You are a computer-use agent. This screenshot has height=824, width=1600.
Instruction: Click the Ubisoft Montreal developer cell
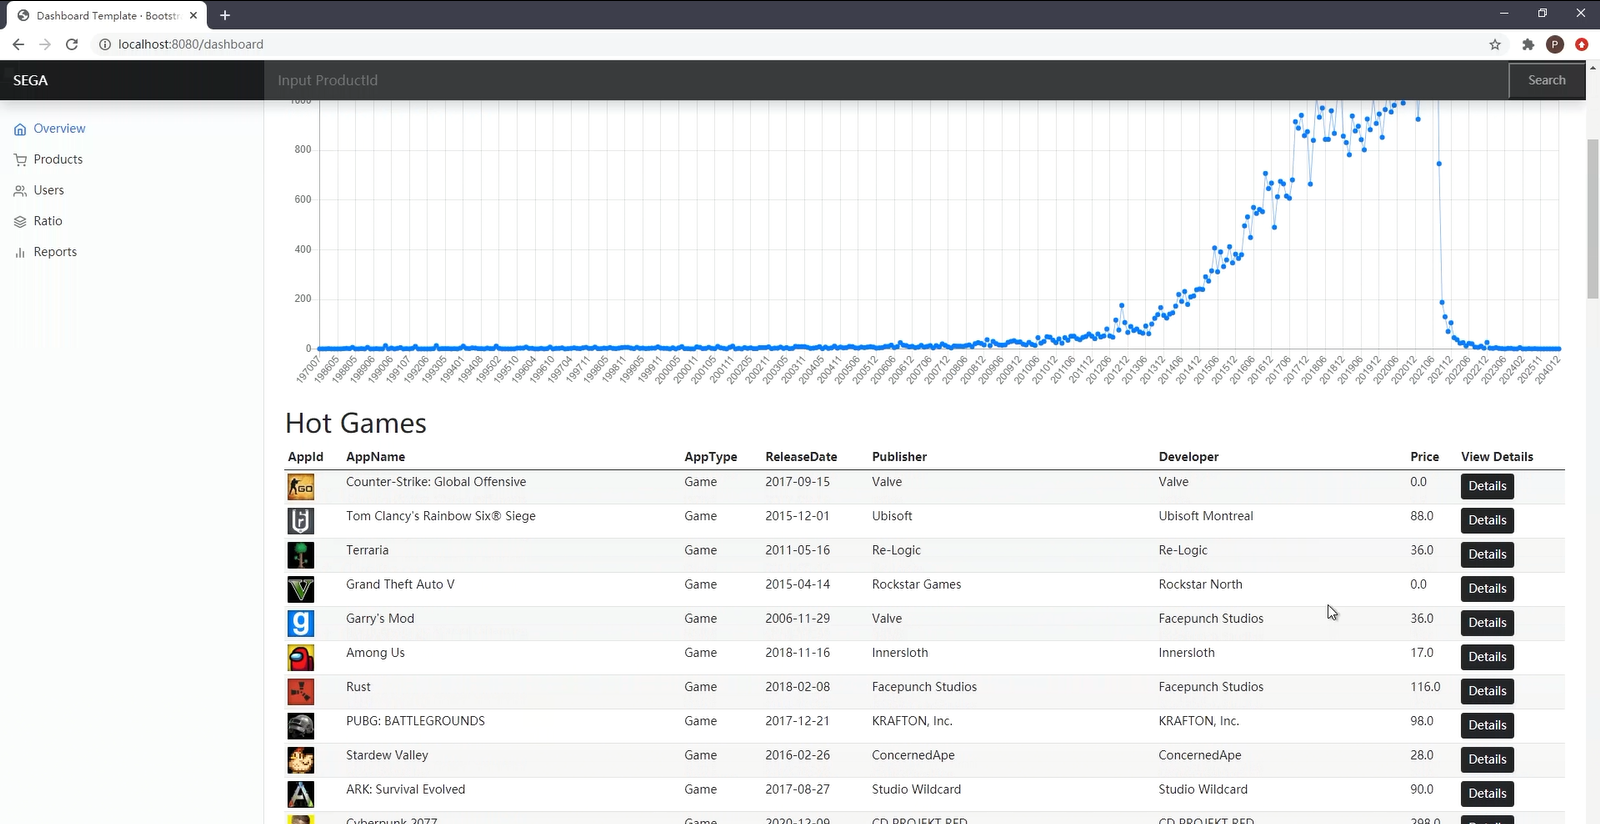[x=1205, y=516]
